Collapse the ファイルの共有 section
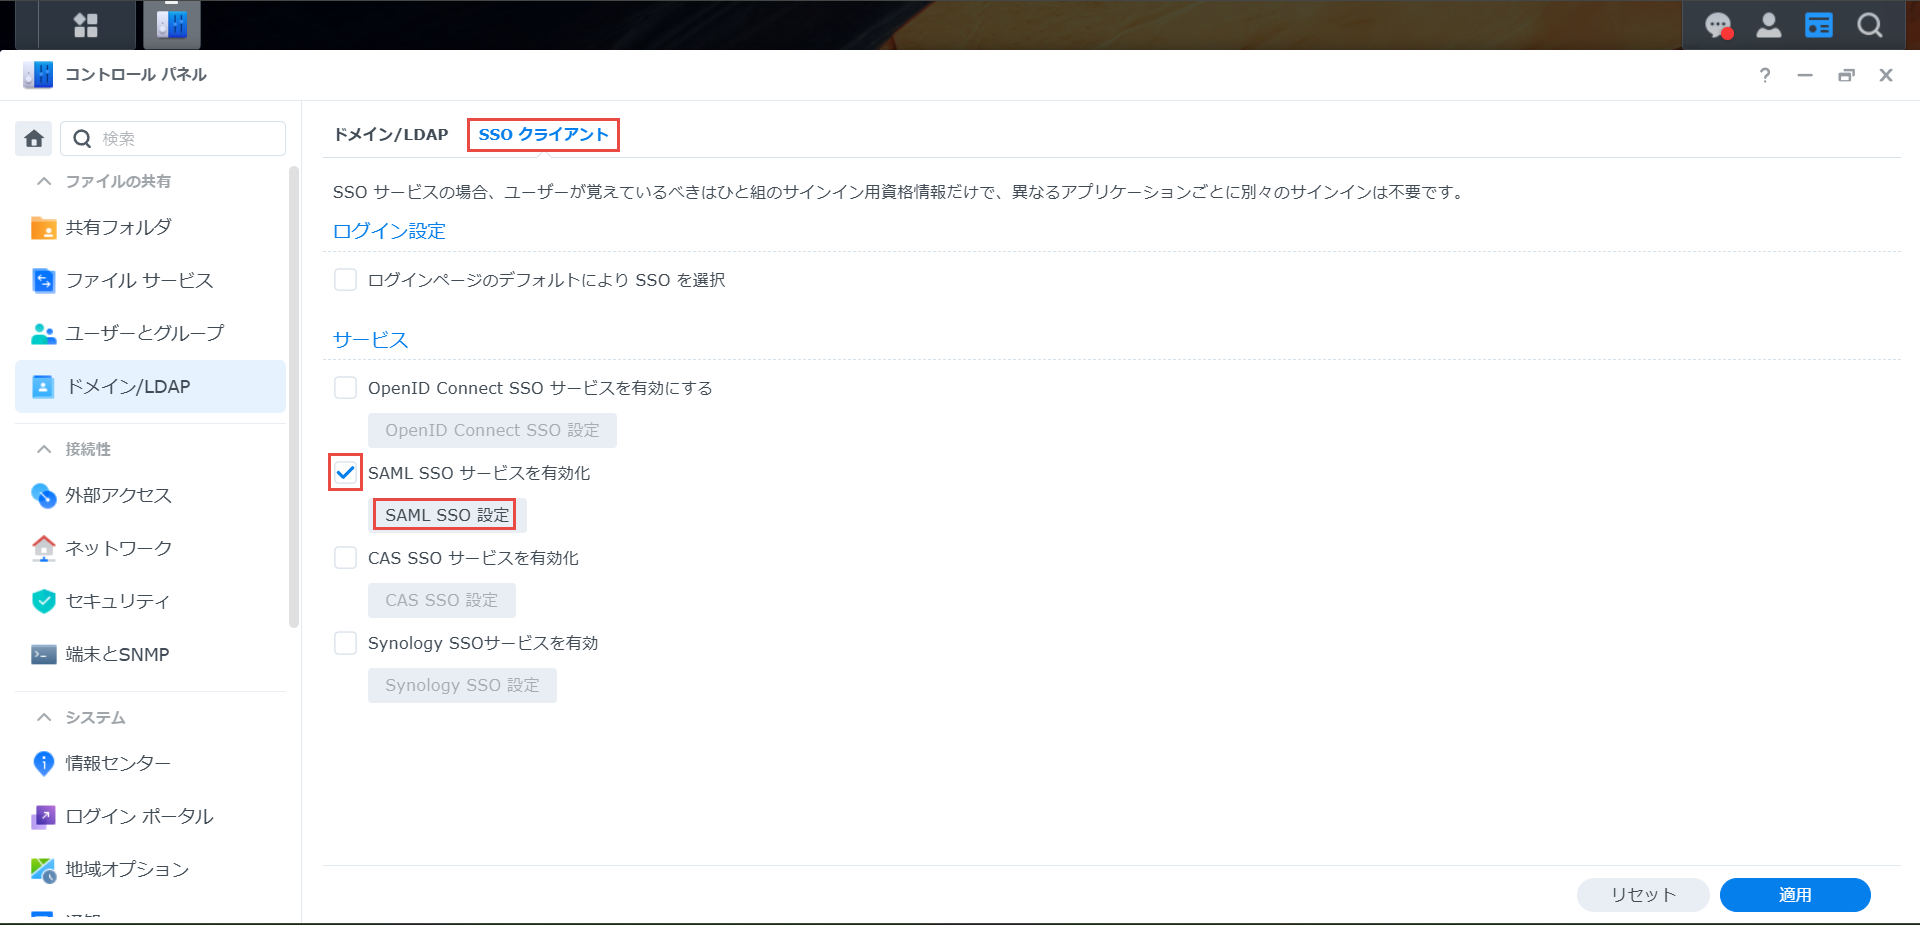The height and width of the screenshot is (925, 1920). tap(44, 181)
